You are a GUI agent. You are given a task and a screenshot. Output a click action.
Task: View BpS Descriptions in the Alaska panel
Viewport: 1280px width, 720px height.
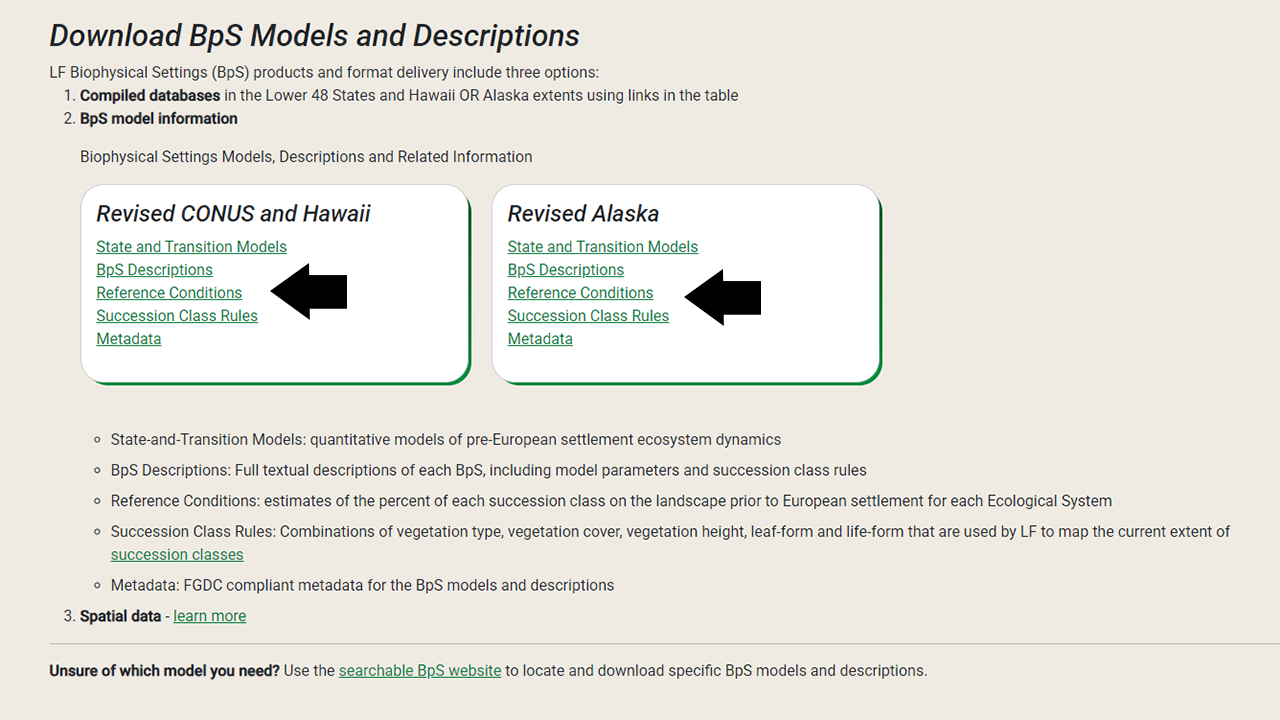pyautogui.click(x=565, y=269)
